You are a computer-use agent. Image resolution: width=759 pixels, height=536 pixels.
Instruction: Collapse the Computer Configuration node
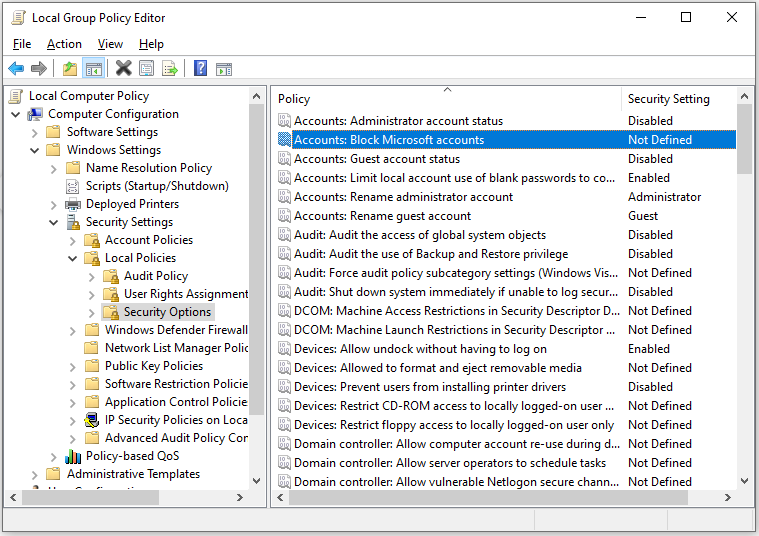(x=15, y=114)
